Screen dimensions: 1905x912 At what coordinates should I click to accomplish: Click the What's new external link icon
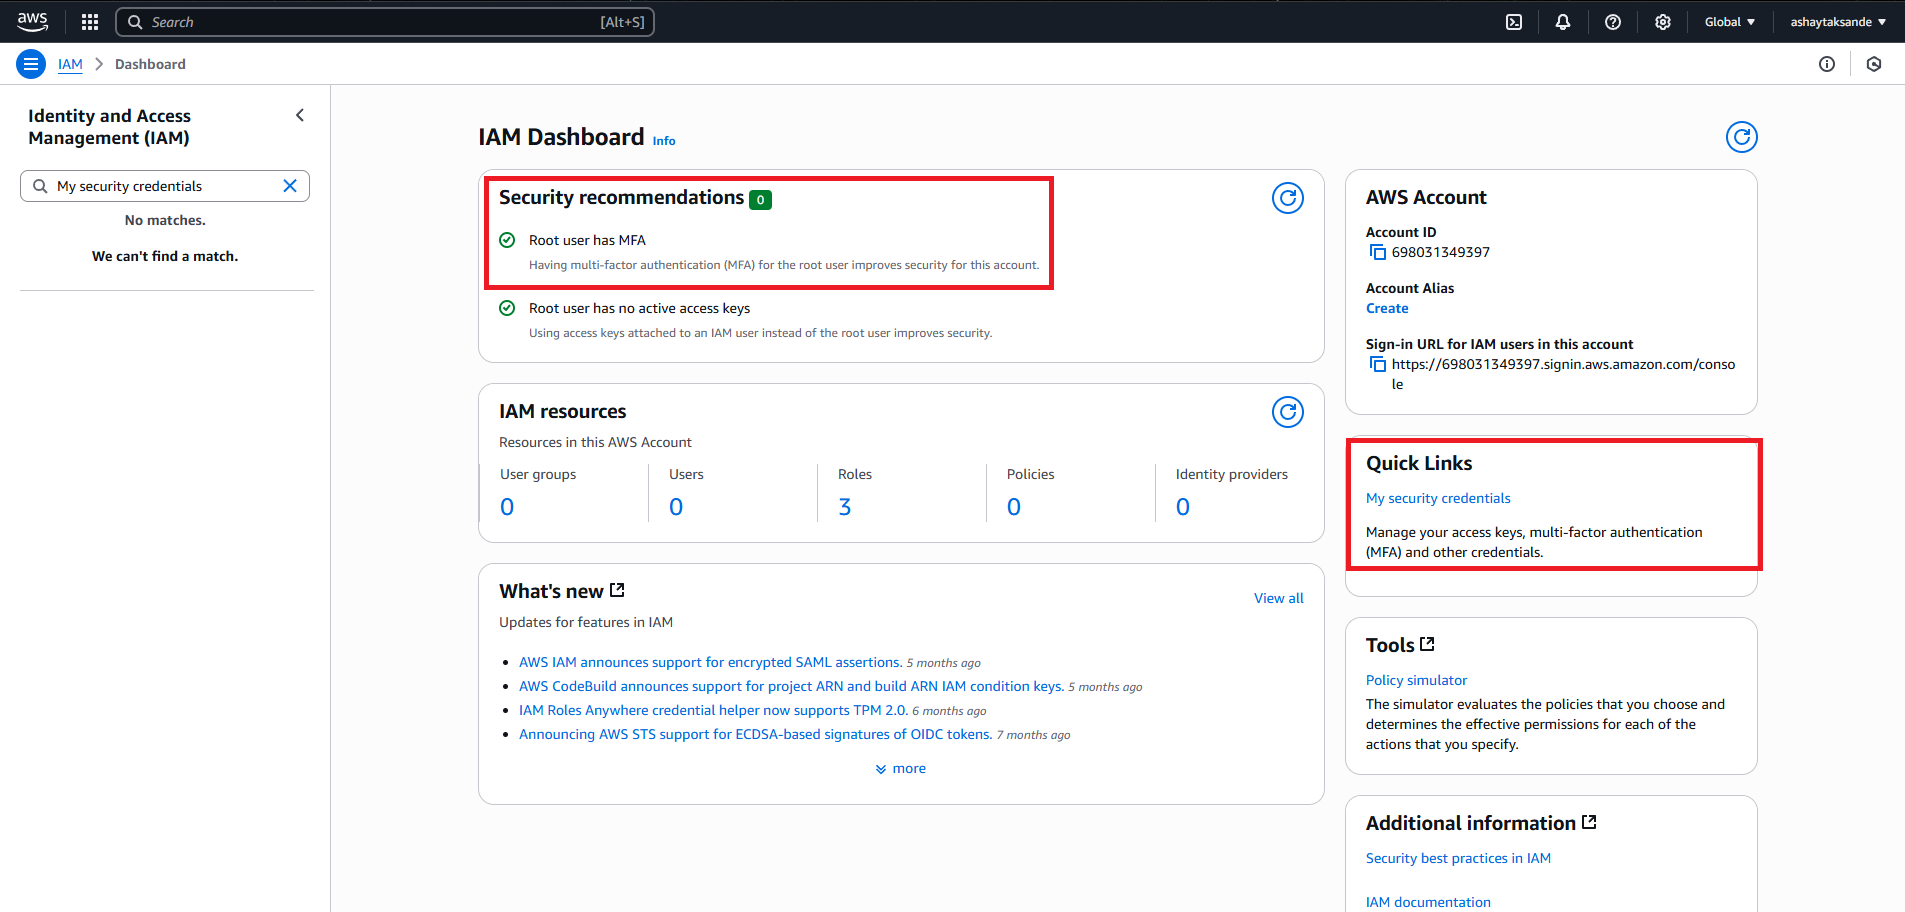click(617, 590)
